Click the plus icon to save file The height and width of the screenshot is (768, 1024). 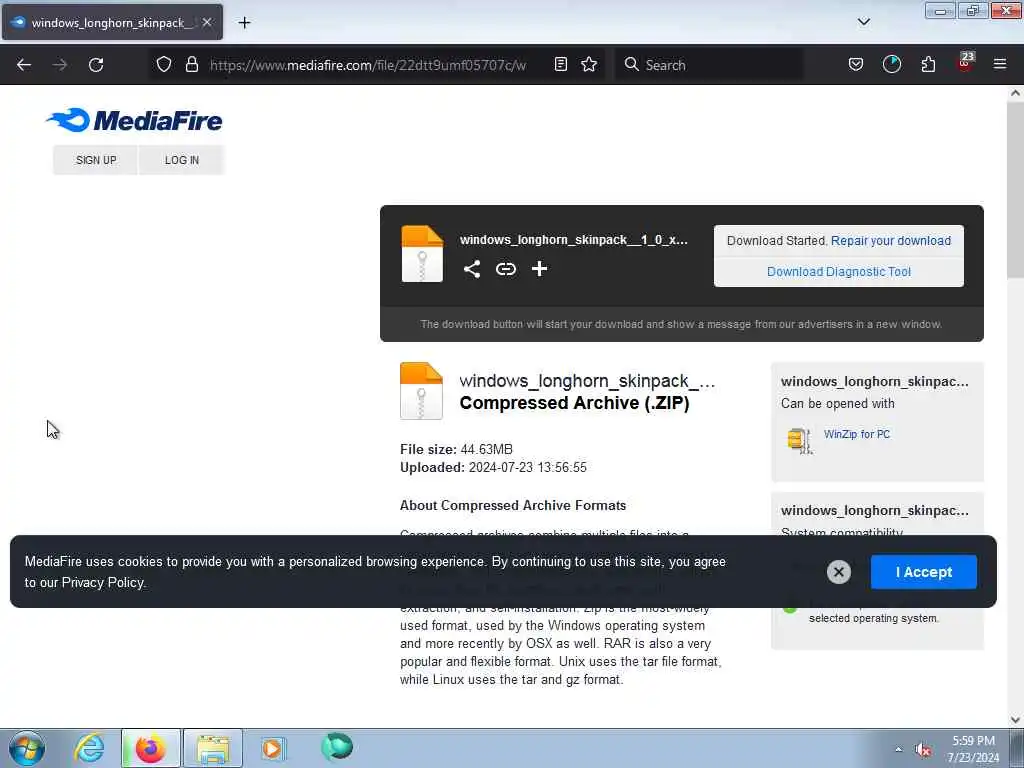tap(539, 269)
